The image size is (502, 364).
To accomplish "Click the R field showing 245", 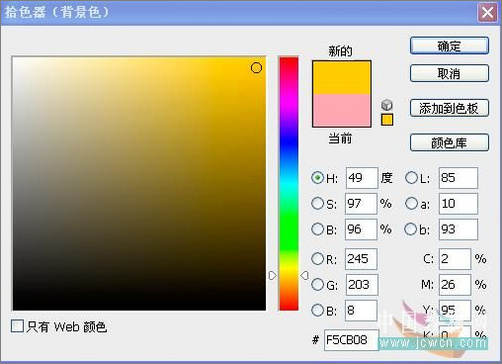I will (361, 259).
